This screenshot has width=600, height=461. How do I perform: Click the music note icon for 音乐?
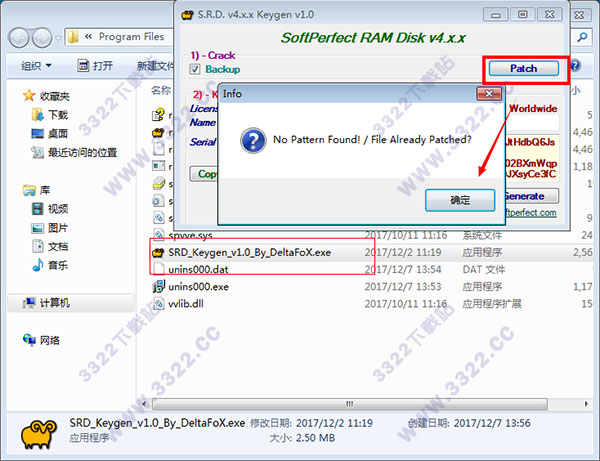[38, 265]
